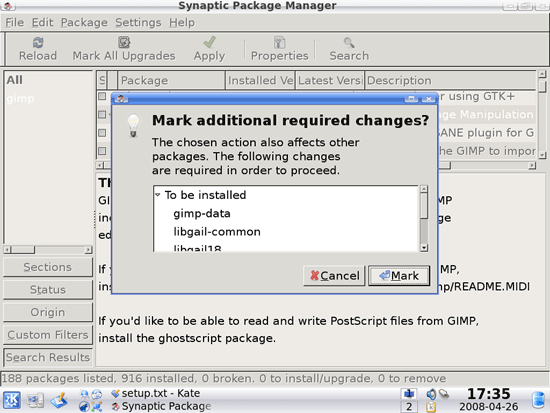This screenshot has width=550, height=413.
Task: Toggle the second package row checkbox
Action: pyautogui.click(x=102, y=114)
